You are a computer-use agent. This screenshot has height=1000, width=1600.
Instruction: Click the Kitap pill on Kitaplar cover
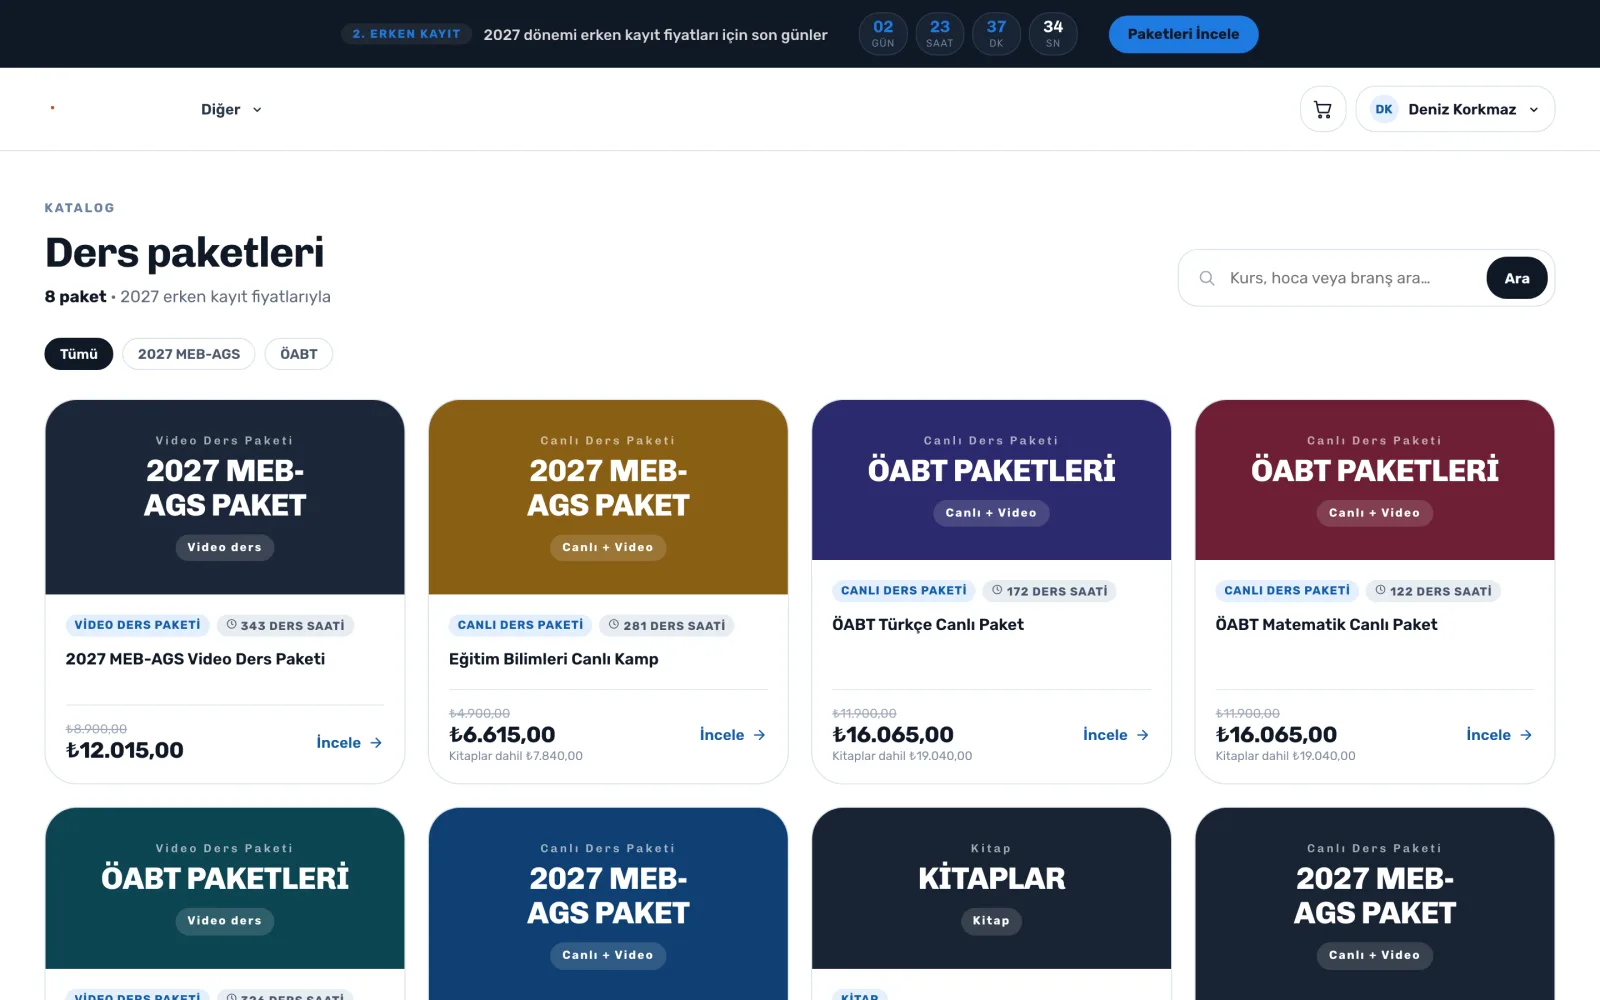991,921
